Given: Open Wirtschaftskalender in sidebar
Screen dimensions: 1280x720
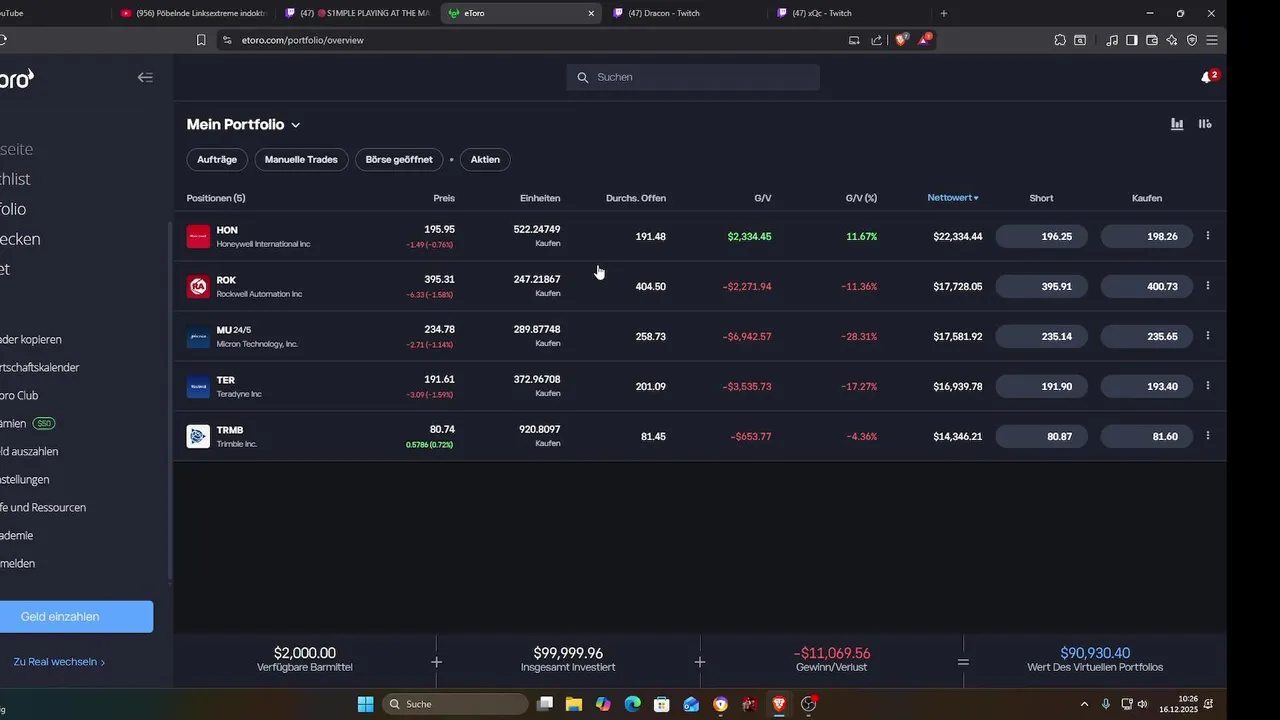Looking at the screenshot, I should pyautogui.click(x=40, y=367).
